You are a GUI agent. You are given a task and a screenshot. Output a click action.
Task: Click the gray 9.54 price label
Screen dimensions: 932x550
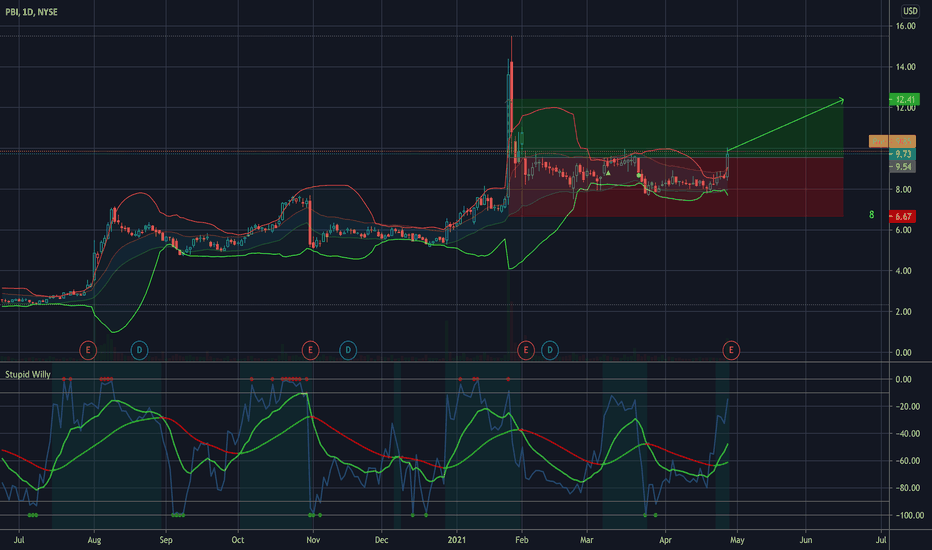(x=902, y=167)
